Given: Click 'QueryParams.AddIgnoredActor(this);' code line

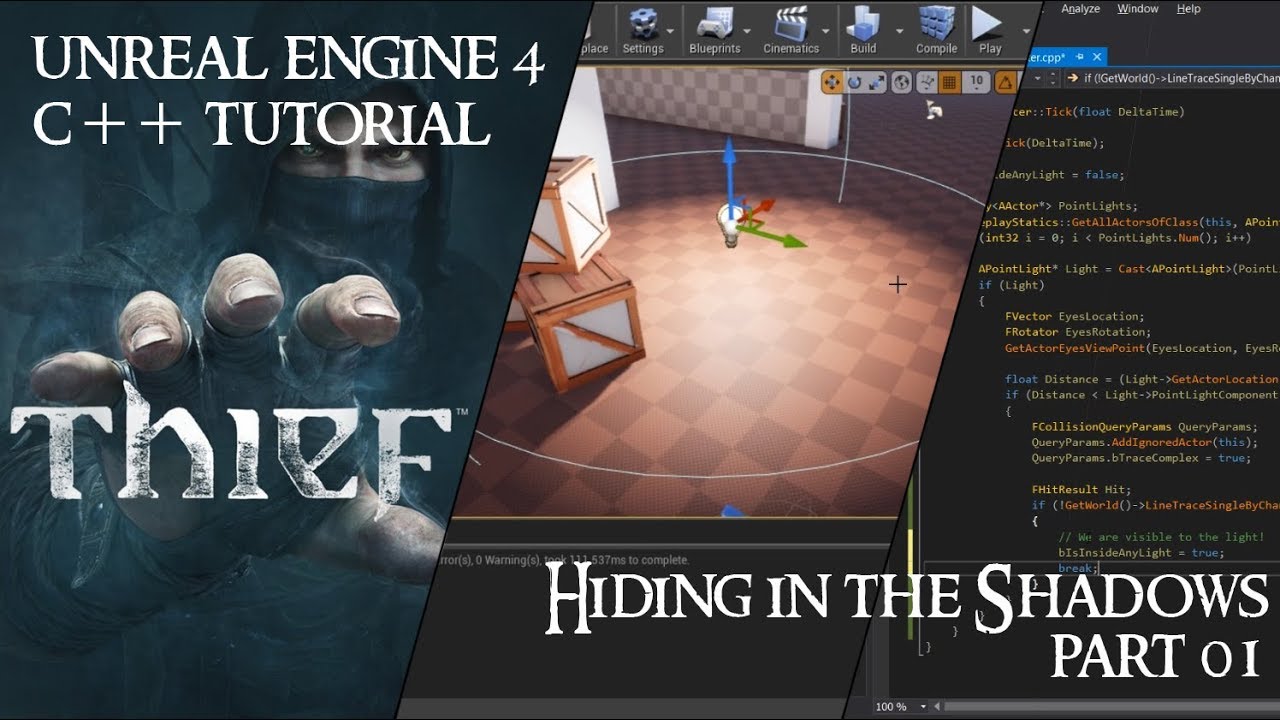Looking at the screenshot, I should (1144, 442).
